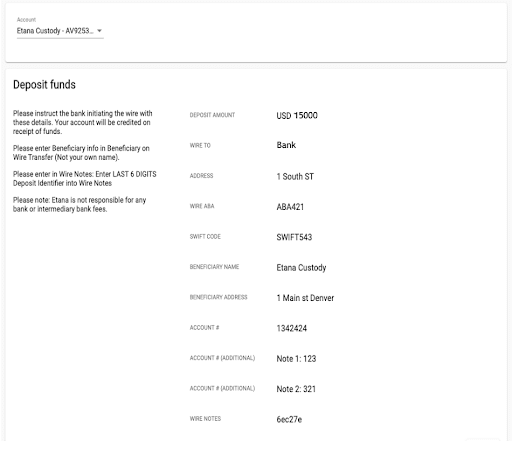Select the wire ABA value ABA421
Screen dimensions: 512x462
[x=290, y=207]
